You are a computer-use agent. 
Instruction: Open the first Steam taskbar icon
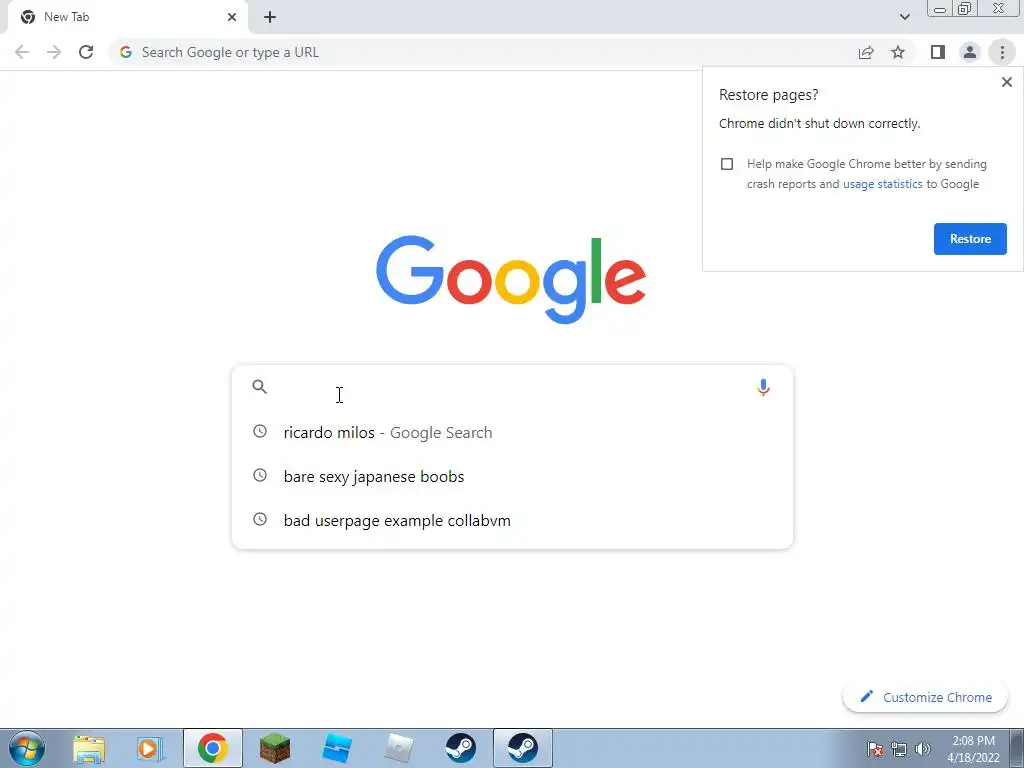pos(460,748)
